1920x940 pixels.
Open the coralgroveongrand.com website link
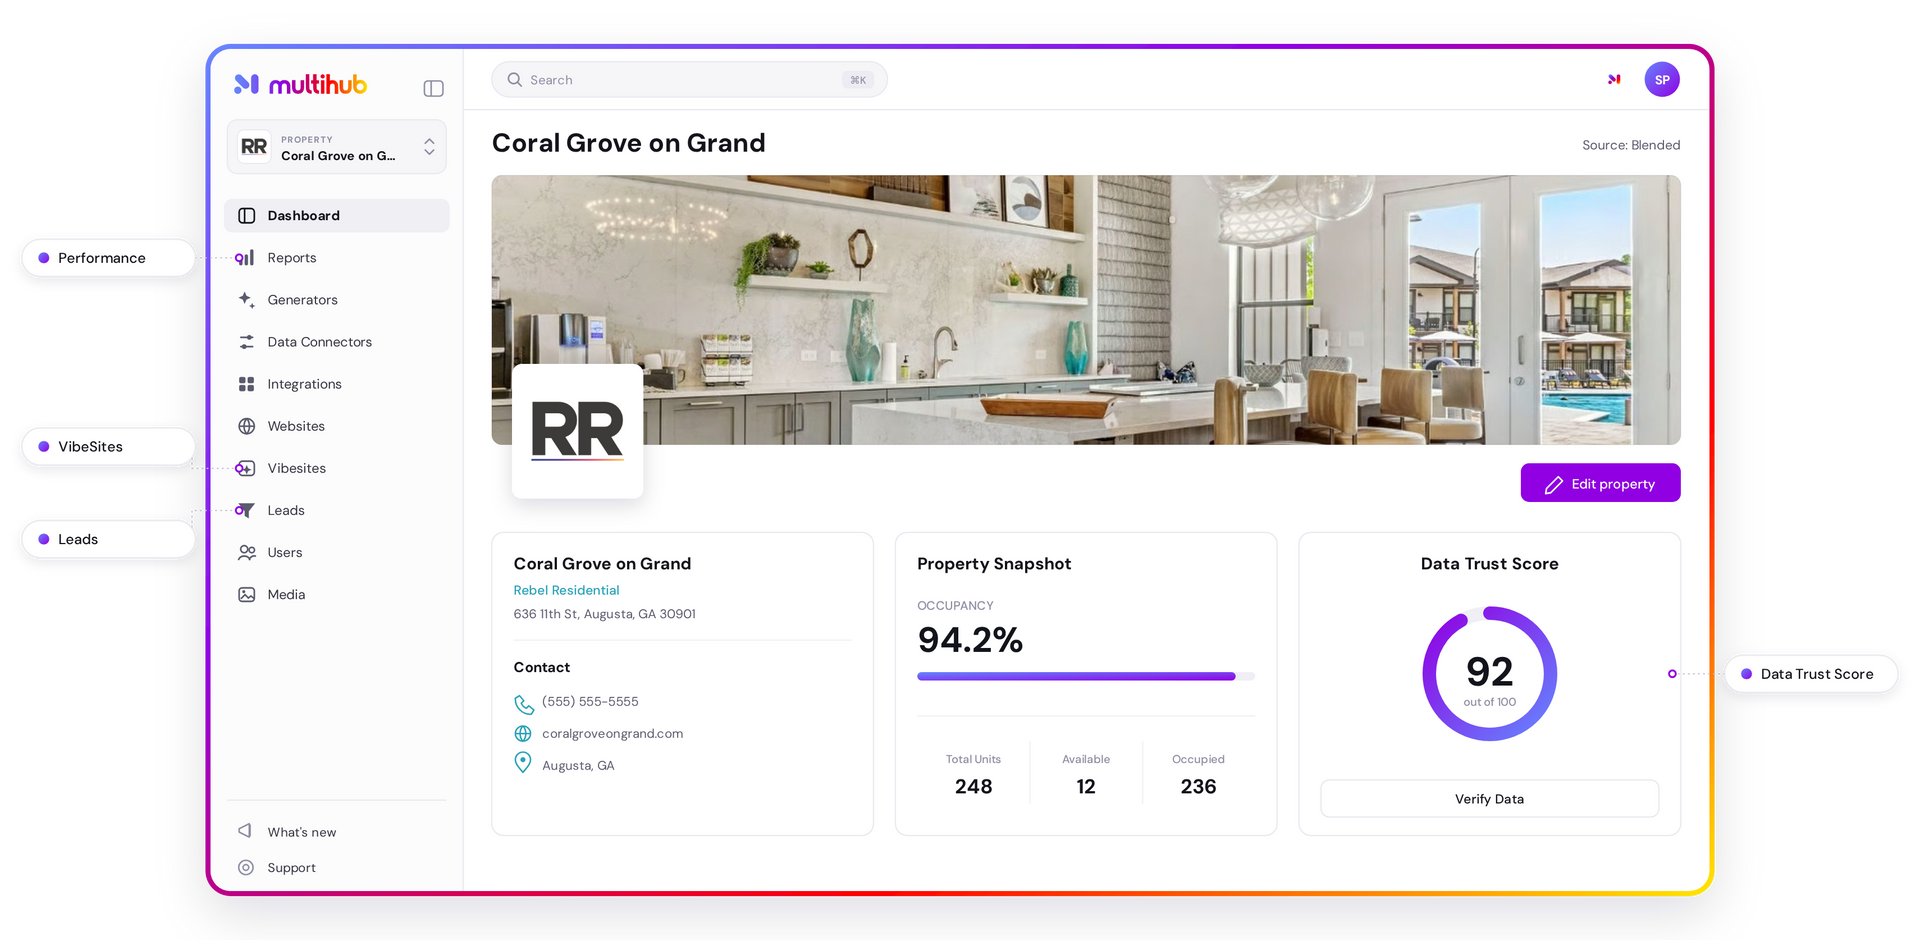[612, 733]
